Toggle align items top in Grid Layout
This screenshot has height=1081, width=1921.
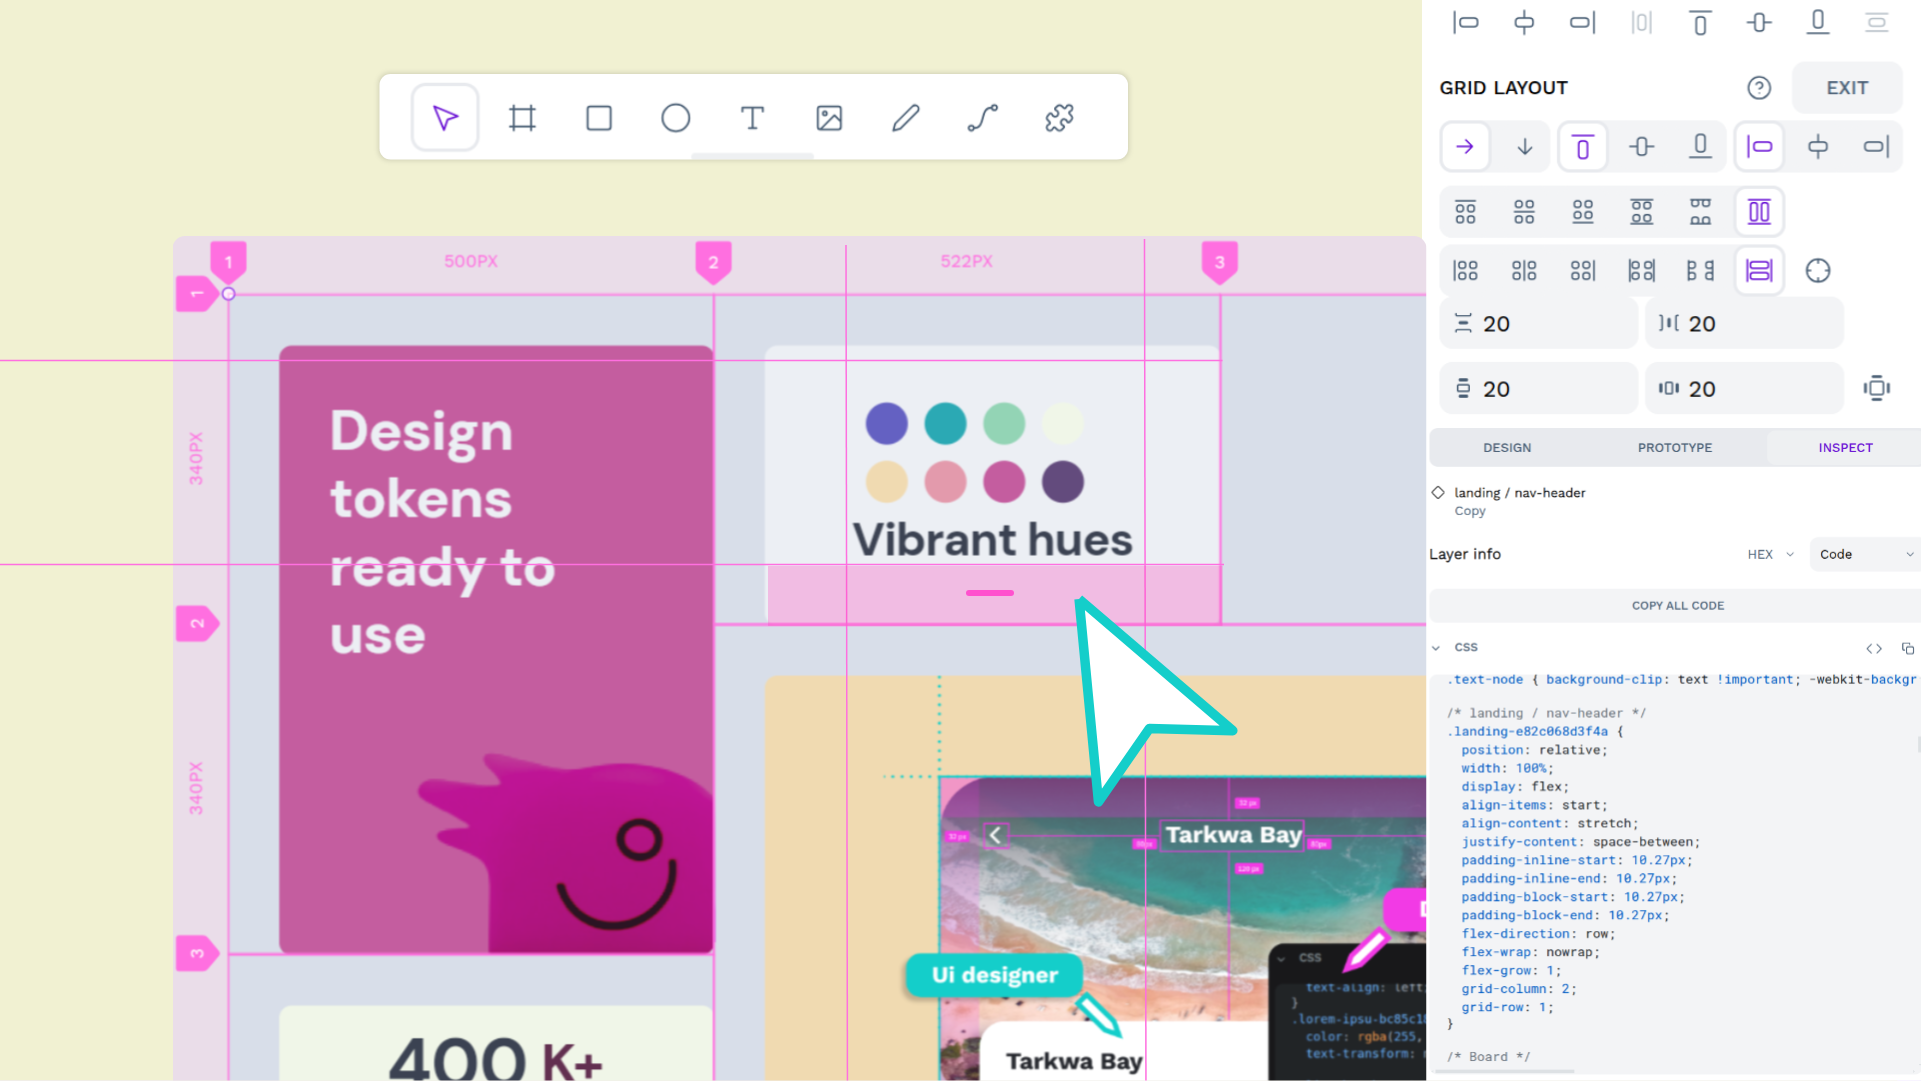[1583, 147]
